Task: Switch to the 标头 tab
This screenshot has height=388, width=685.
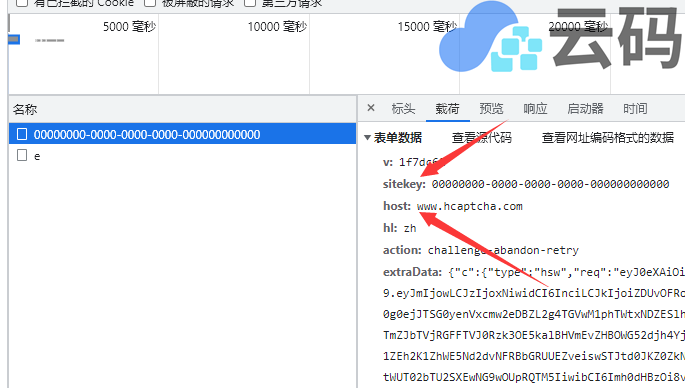Action: [x=403, y=108]
